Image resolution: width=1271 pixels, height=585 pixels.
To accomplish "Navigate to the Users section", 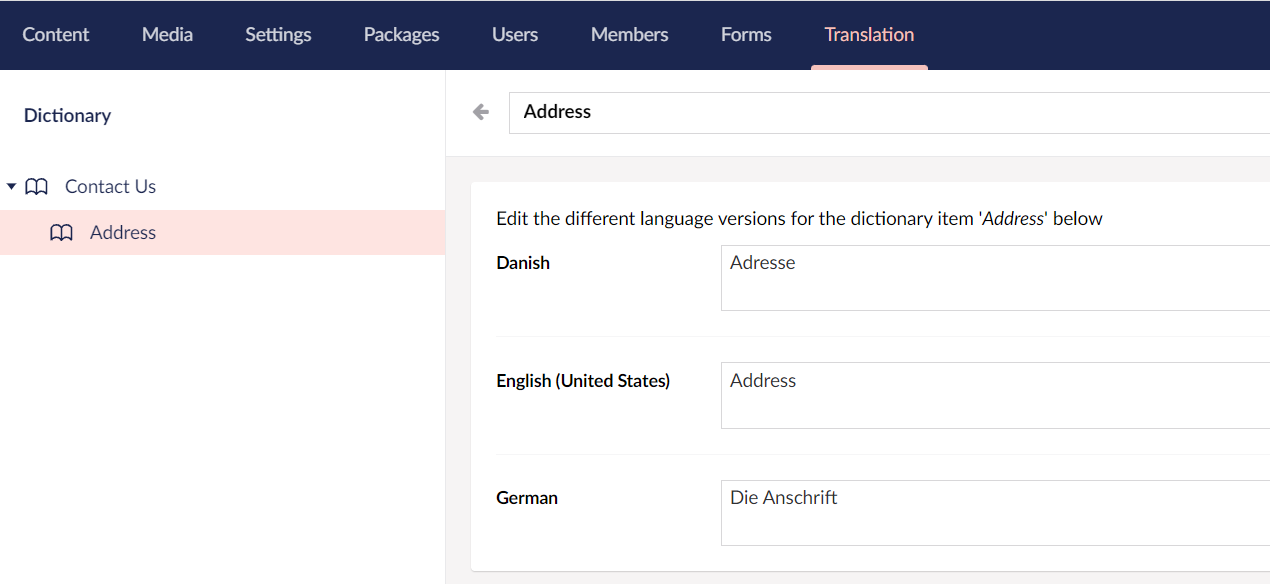I will coord(515,35).
